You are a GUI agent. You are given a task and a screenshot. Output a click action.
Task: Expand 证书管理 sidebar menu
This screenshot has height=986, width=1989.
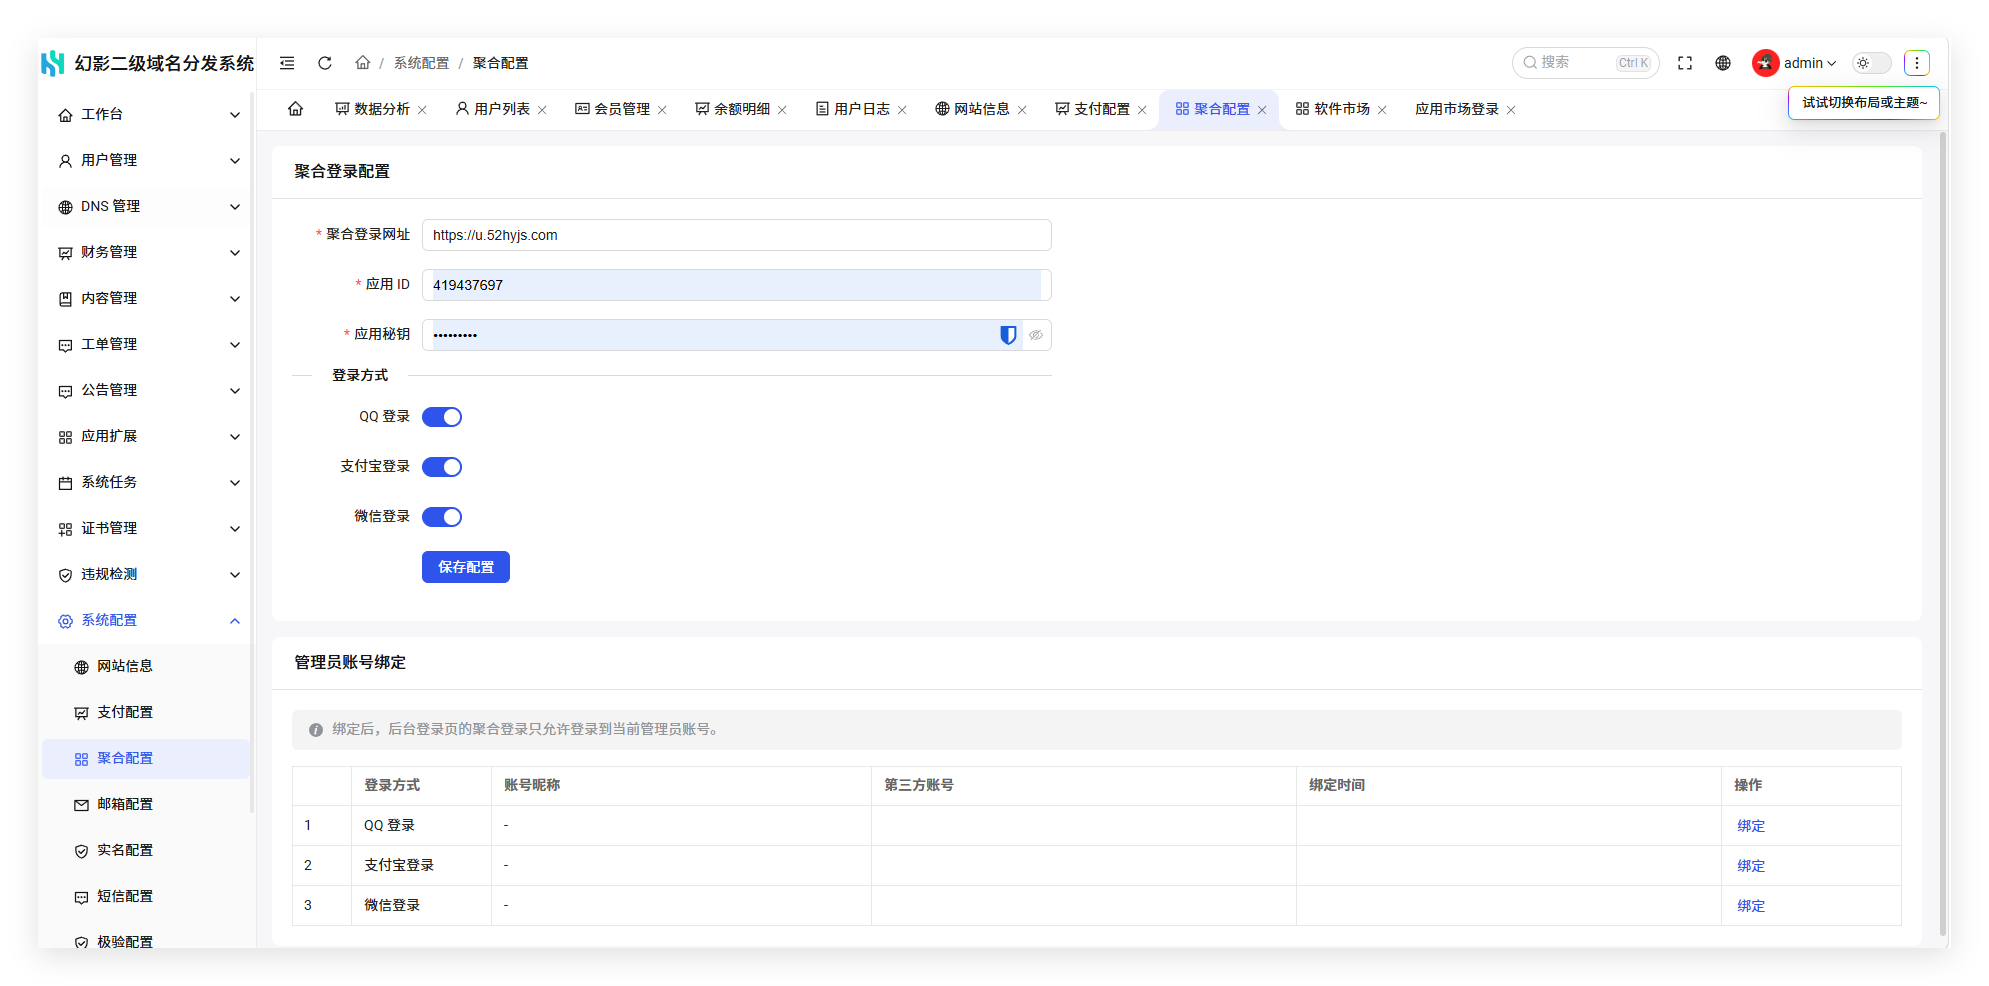click(148, 529)
